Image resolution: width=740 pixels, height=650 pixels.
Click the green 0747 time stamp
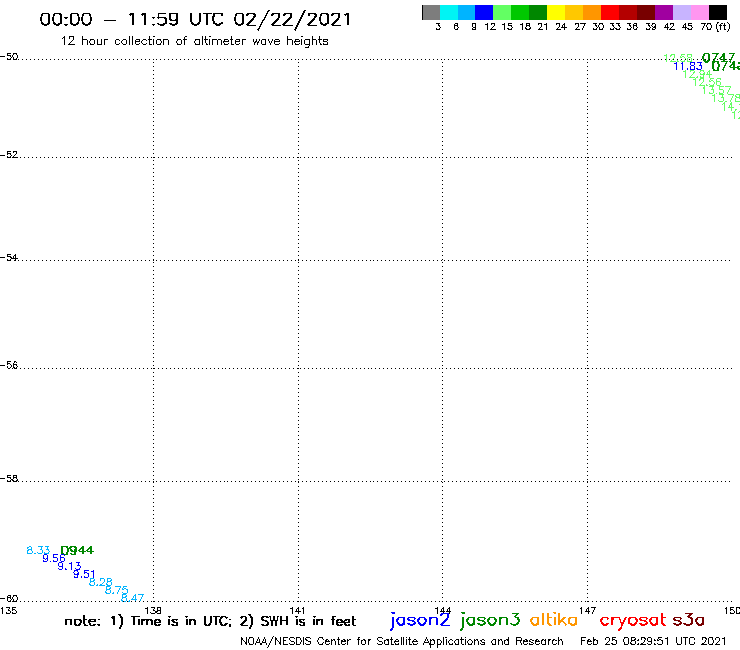click(x=718, y=58)
